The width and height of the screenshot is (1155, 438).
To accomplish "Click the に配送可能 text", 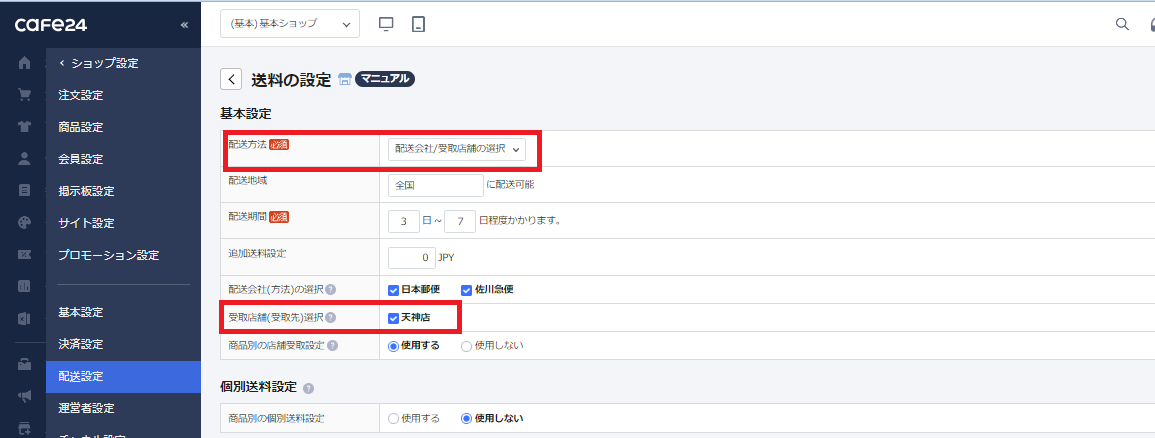I will coord(510,185).
